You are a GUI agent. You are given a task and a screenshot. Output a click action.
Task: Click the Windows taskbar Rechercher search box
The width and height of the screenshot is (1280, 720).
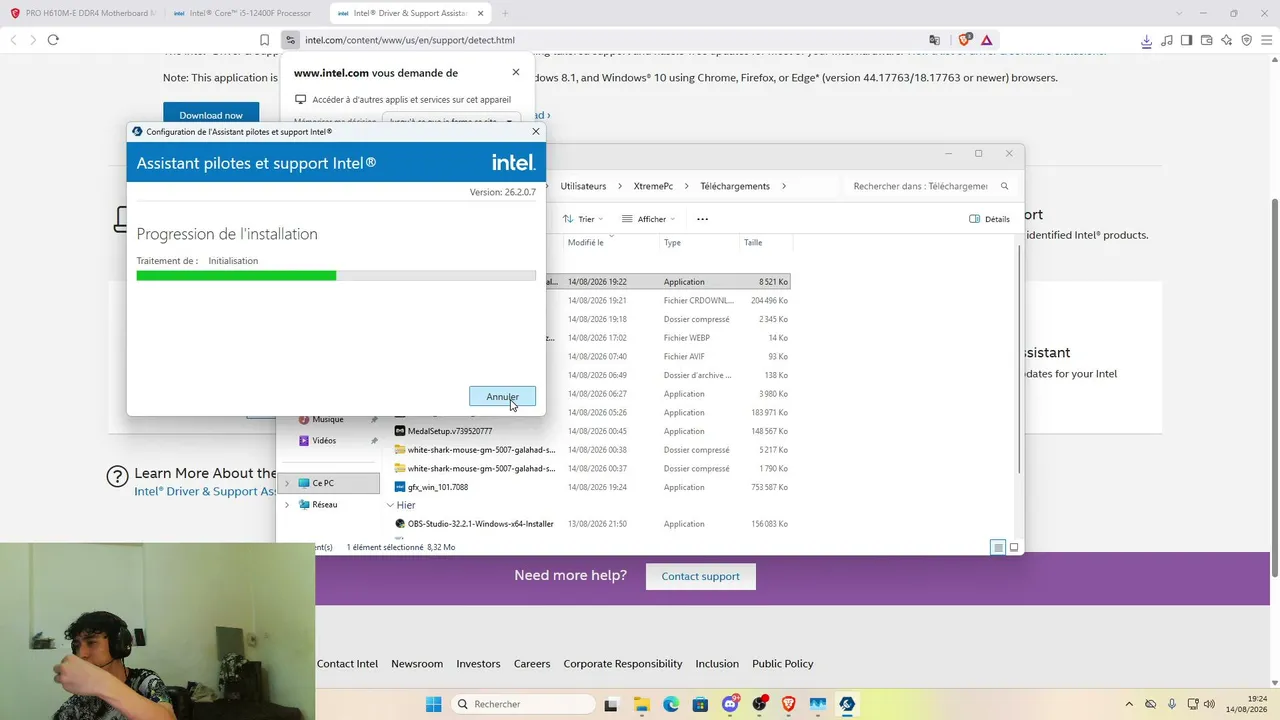(524, 704)
